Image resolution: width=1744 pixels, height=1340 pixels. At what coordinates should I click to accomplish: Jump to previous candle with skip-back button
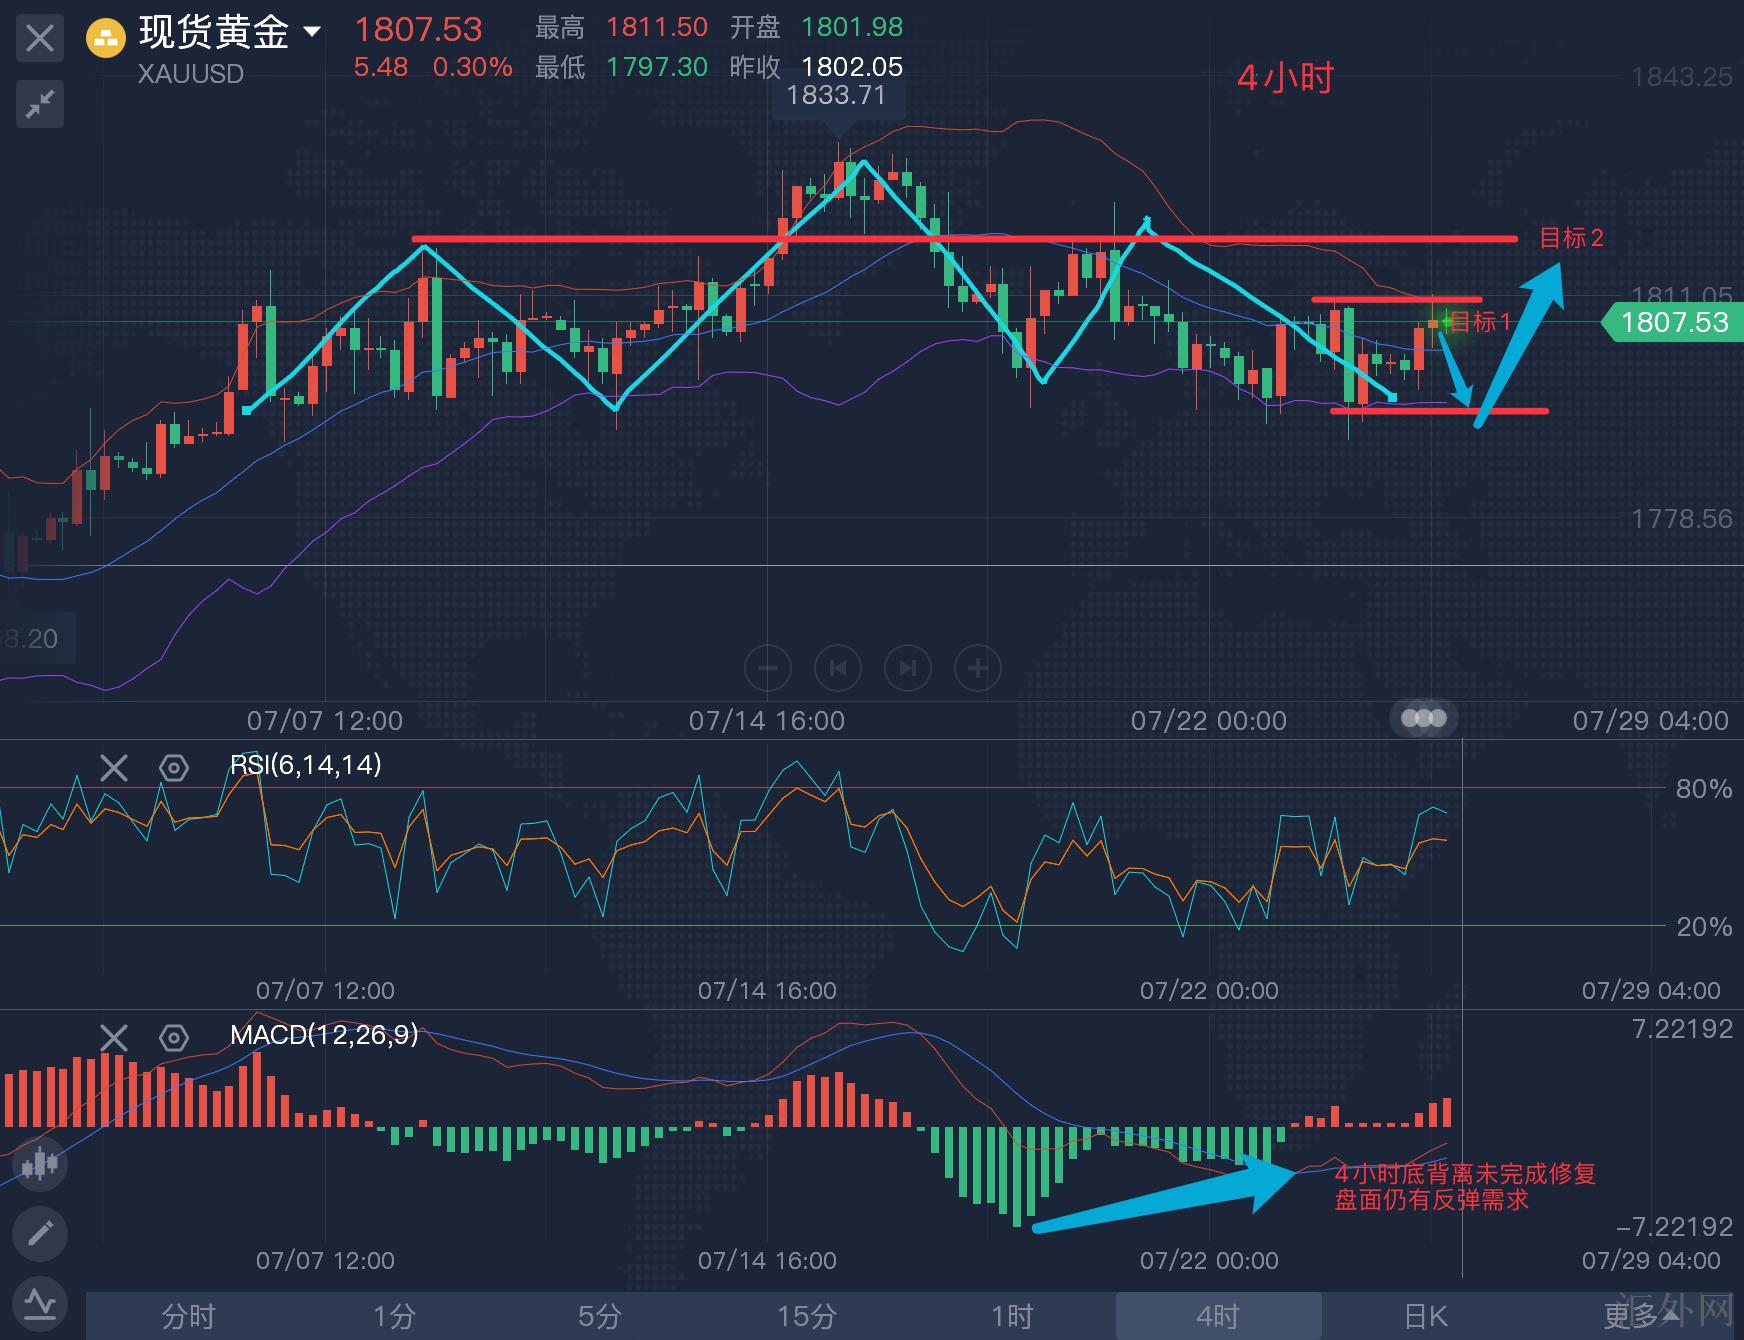pos(838,668)
